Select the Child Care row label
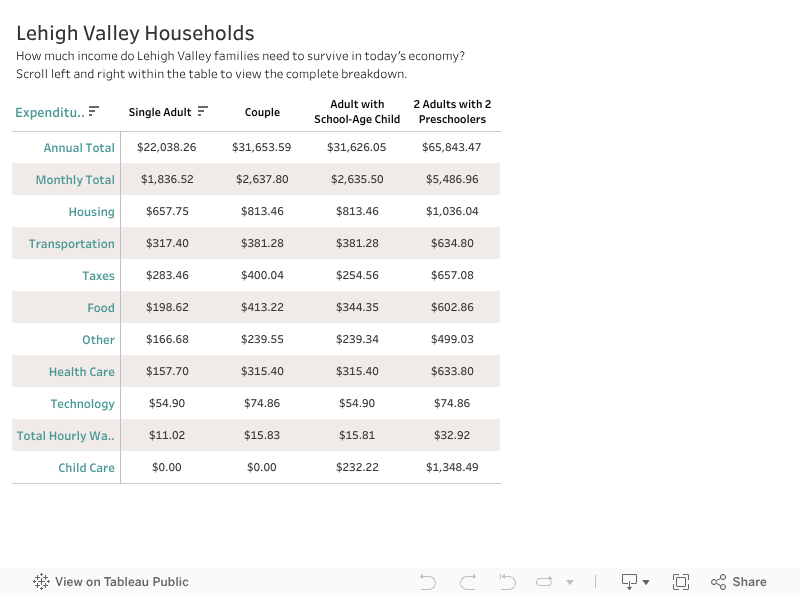 (86, 468)
